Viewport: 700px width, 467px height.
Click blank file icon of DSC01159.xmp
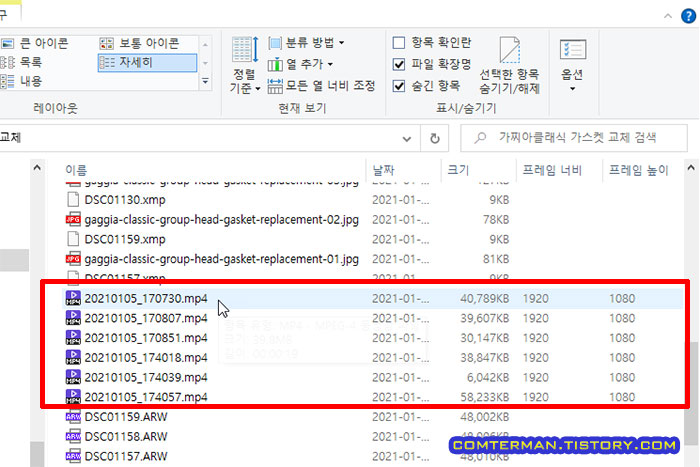[x=73, y=239]
